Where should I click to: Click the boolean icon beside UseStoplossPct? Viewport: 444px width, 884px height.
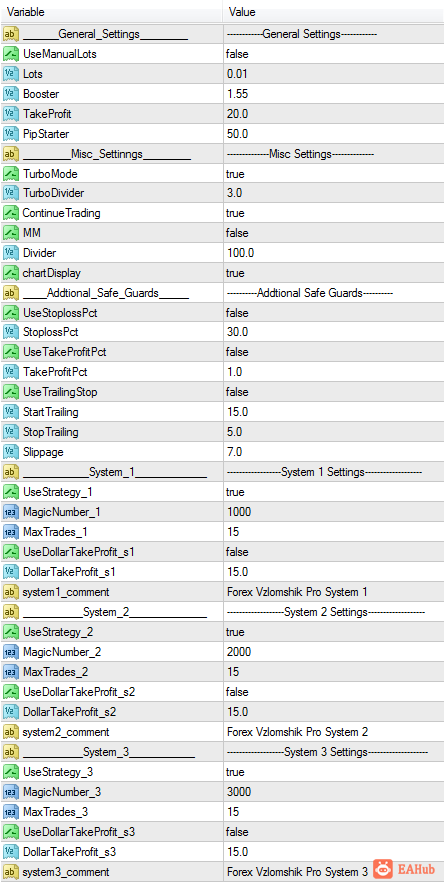tap(11, 312)
